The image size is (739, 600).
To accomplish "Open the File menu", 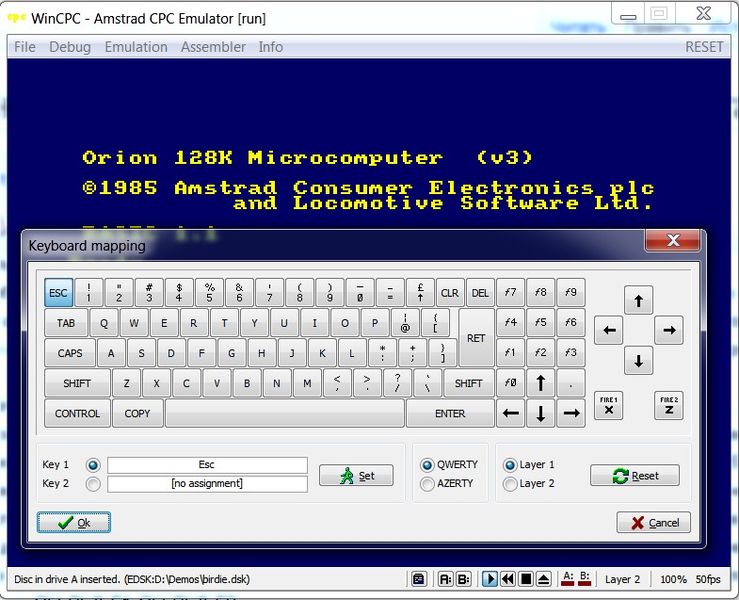I will [x=25, y=47].
